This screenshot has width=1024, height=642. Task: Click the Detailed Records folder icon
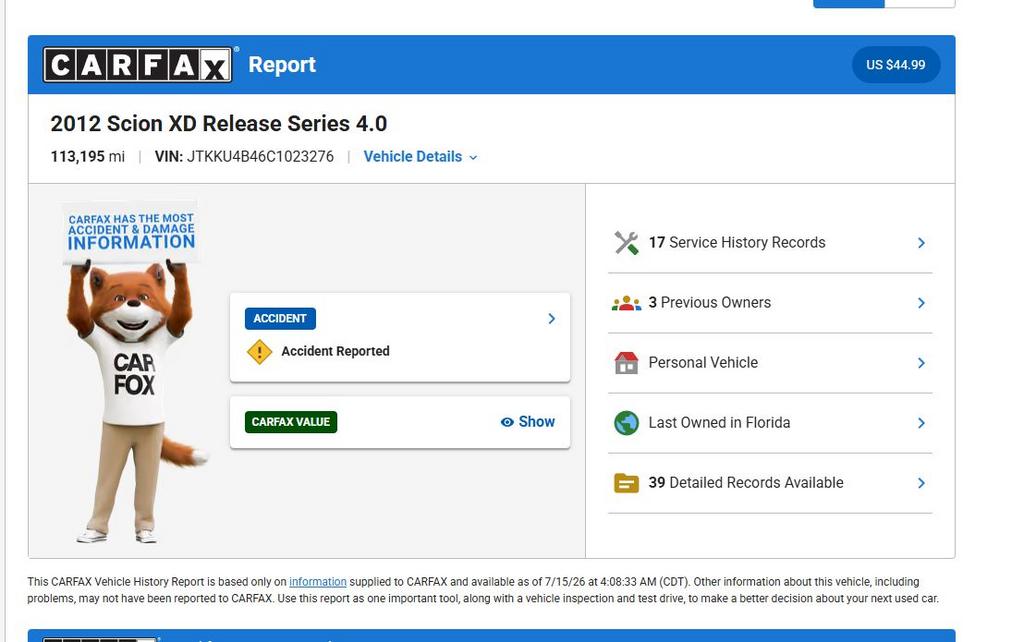coord(626,483)
